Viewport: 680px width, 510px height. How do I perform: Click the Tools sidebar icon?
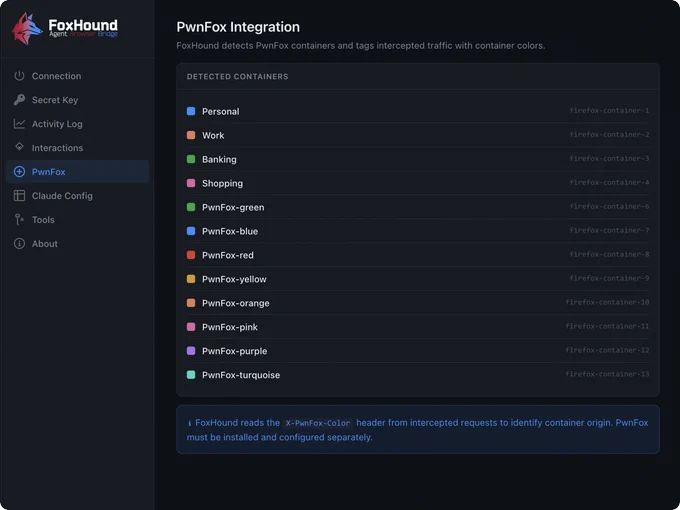coord(19,220)
